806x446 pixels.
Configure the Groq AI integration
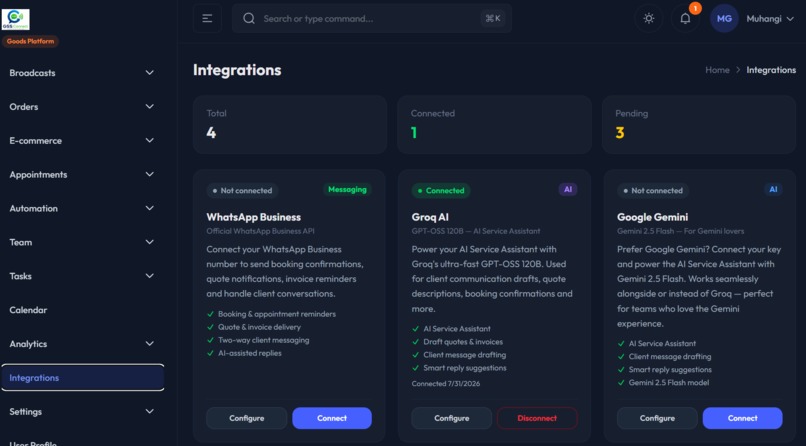click(x=452, y=418)
